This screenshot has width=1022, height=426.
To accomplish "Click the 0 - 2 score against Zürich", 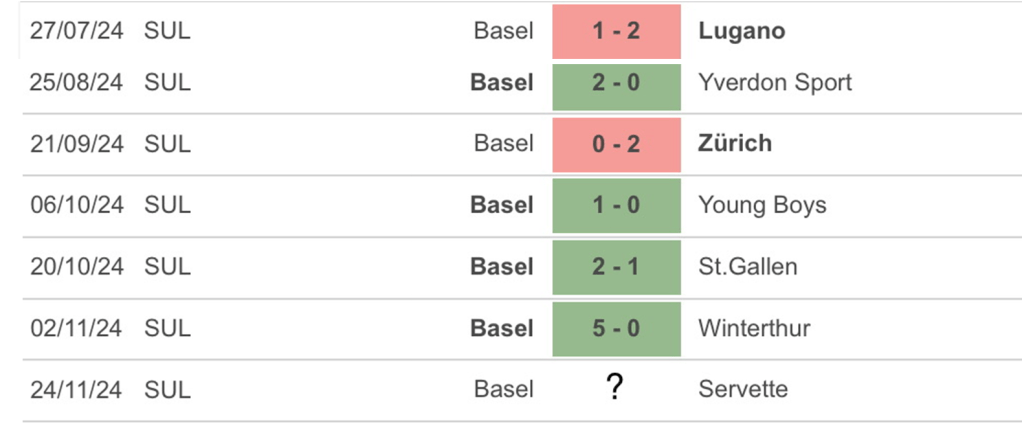I will coord(616,143).
